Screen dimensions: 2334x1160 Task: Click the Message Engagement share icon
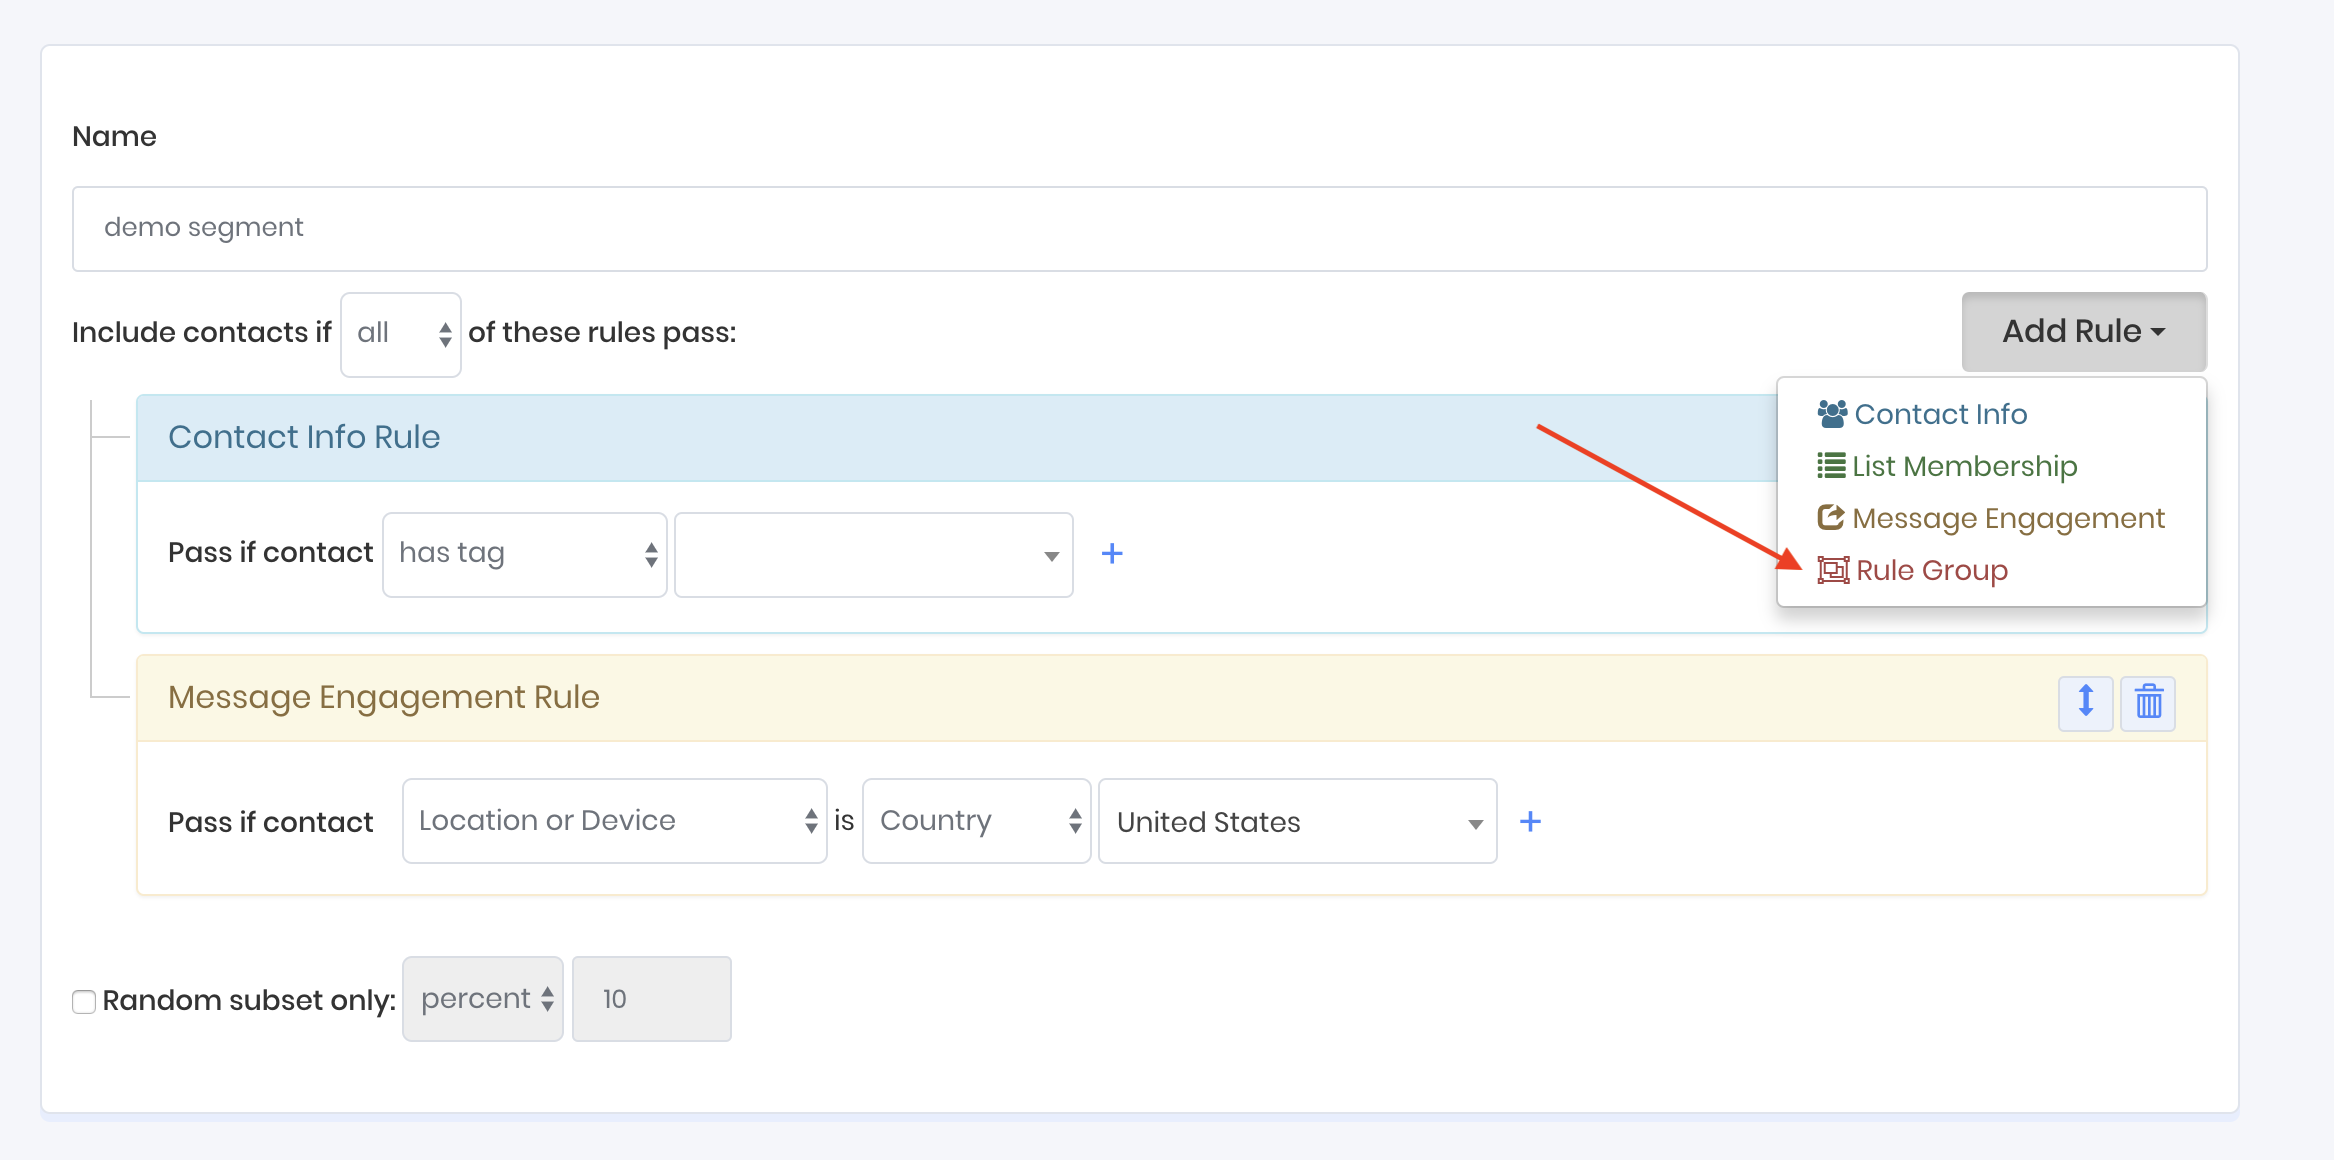[1830, 518]
